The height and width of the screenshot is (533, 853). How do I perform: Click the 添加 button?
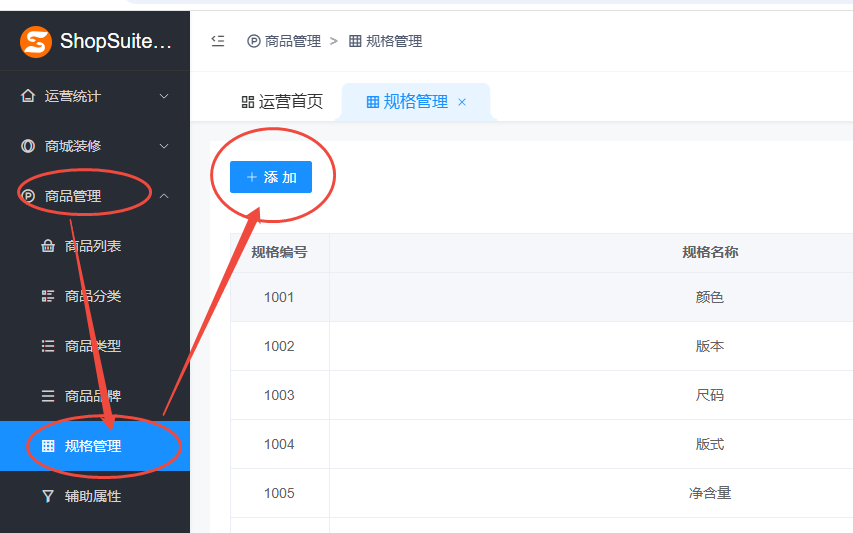click(271, 177)
